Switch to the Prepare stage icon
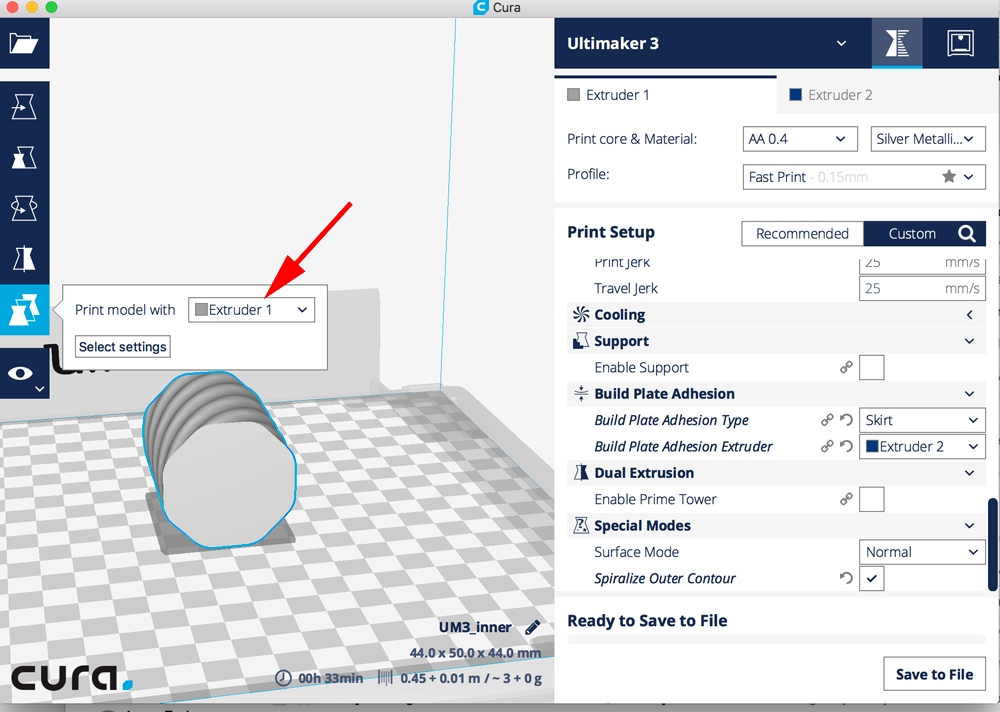Screen dimensions: 1000x712 897,43
